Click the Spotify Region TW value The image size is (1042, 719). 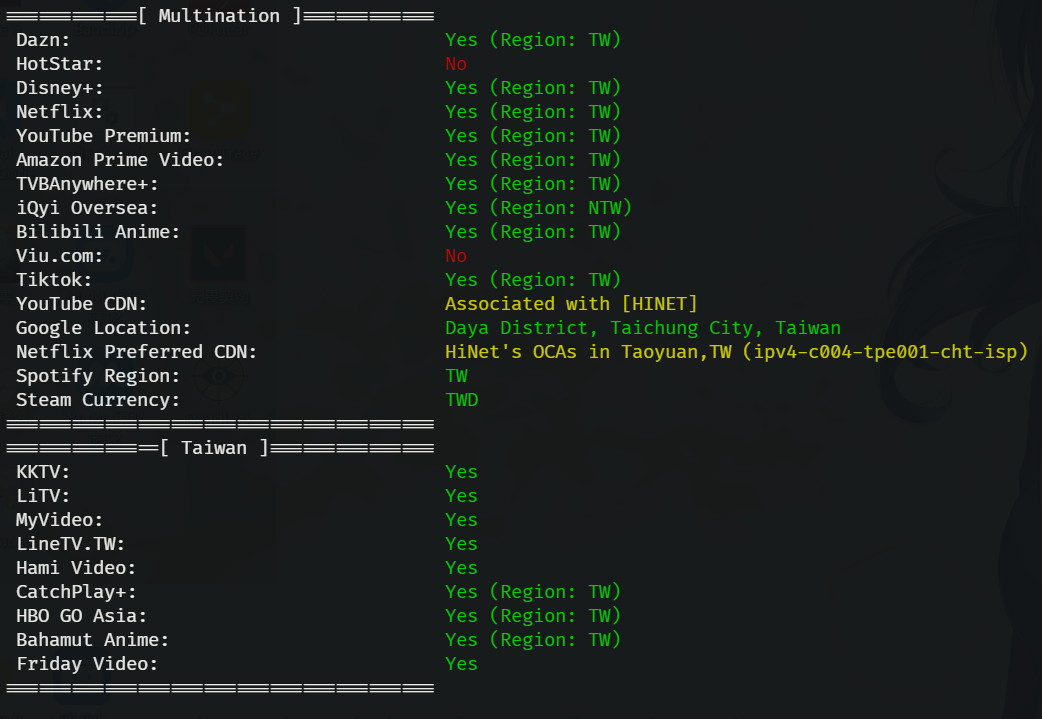456,376
